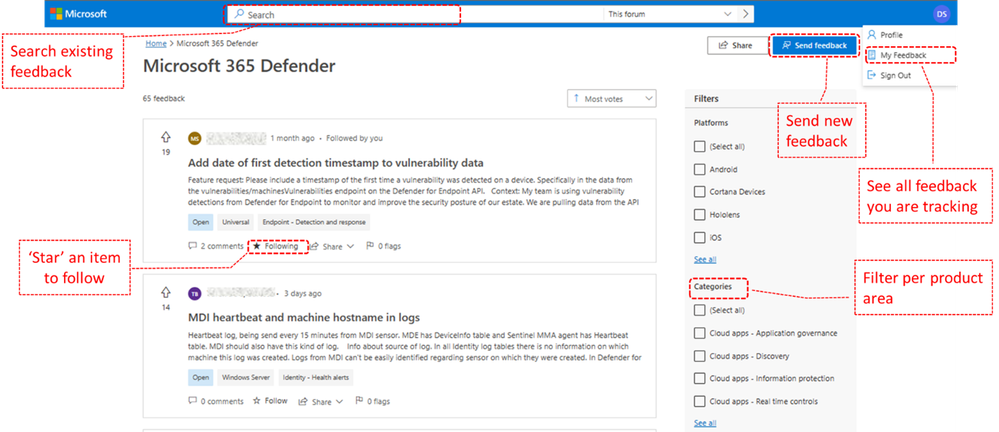The width and height of the screenshot is (999, 432).
Task: Click the Universal platform tag
Action: [x=235, y=222]
